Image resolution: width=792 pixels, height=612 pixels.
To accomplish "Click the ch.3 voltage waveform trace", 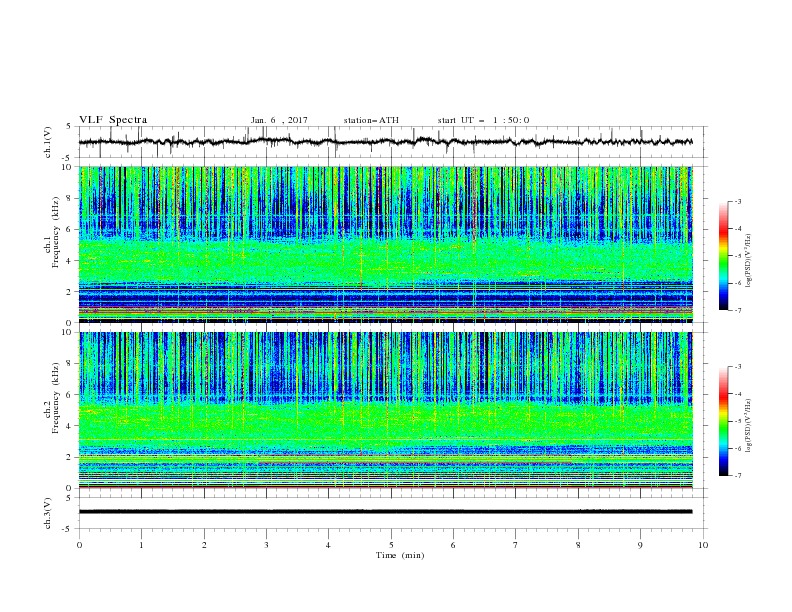I will point(385,512).
